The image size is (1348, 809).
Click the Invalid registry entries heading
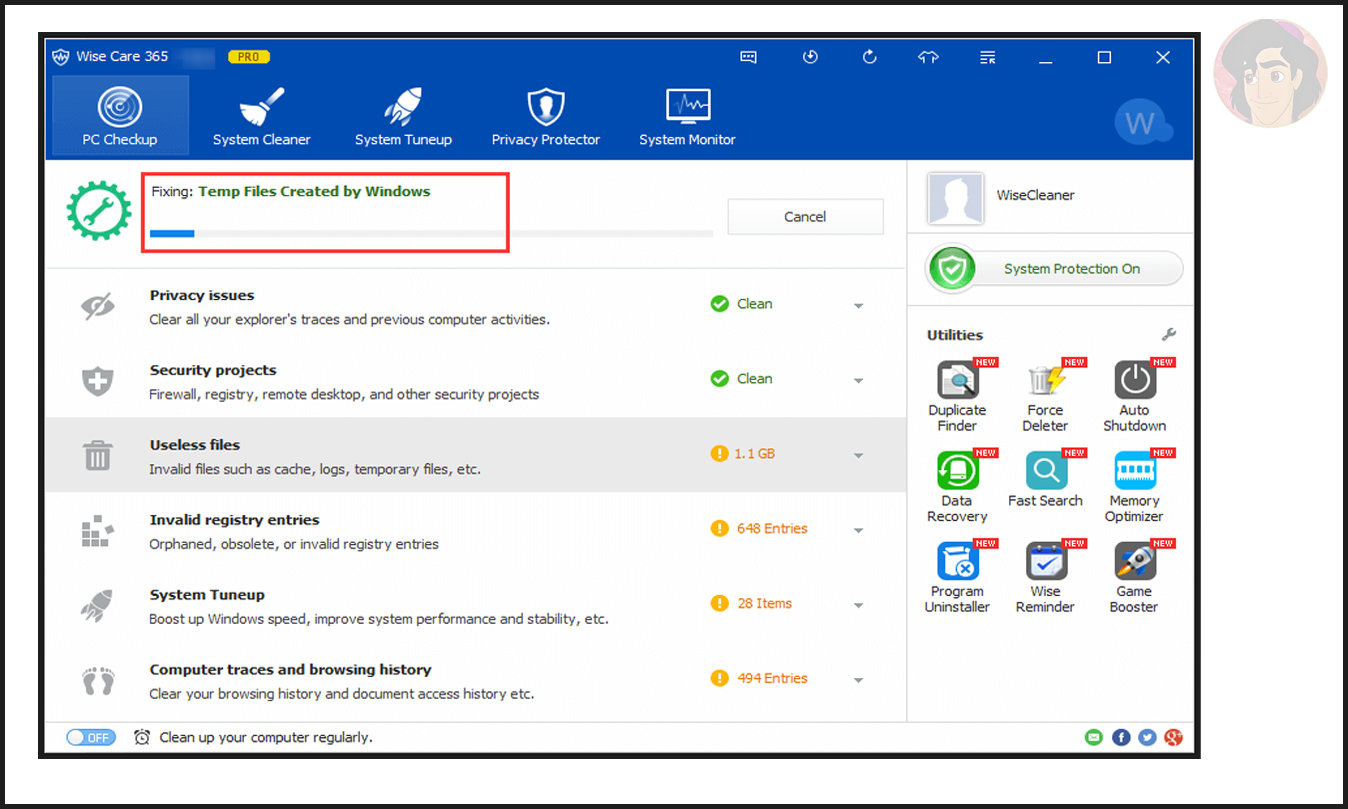pyautogui.click(x=235, y=520)
